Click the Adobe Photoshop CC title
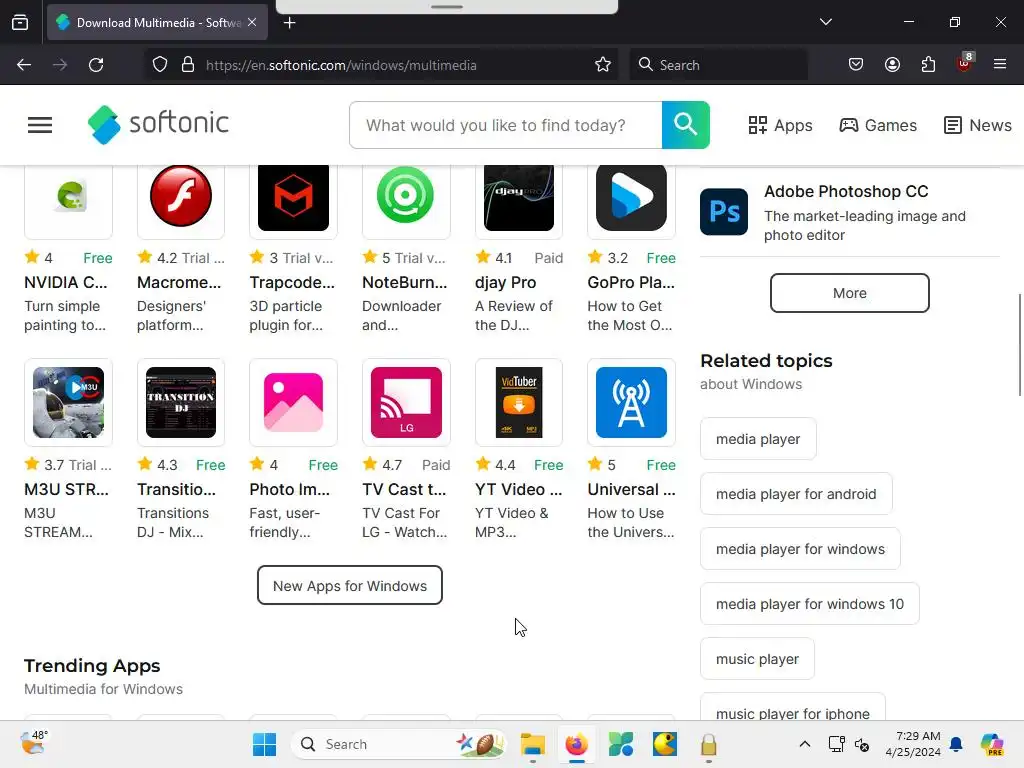This screenshot has width=1024, height=768. tap(846, 191)
